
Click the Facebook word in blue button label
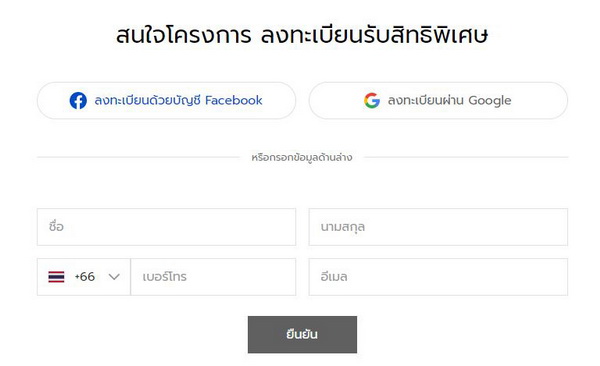234,100
